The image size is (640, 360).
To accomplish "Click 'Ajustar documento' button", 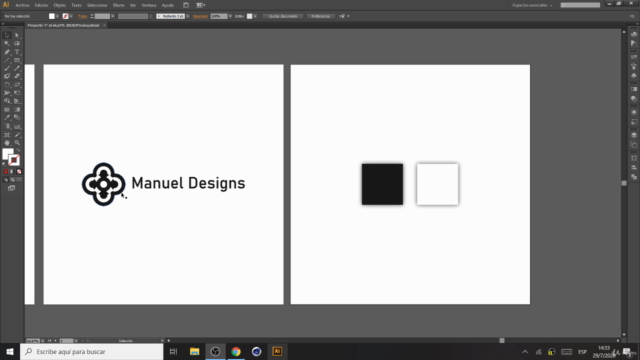I will (283, 16).
